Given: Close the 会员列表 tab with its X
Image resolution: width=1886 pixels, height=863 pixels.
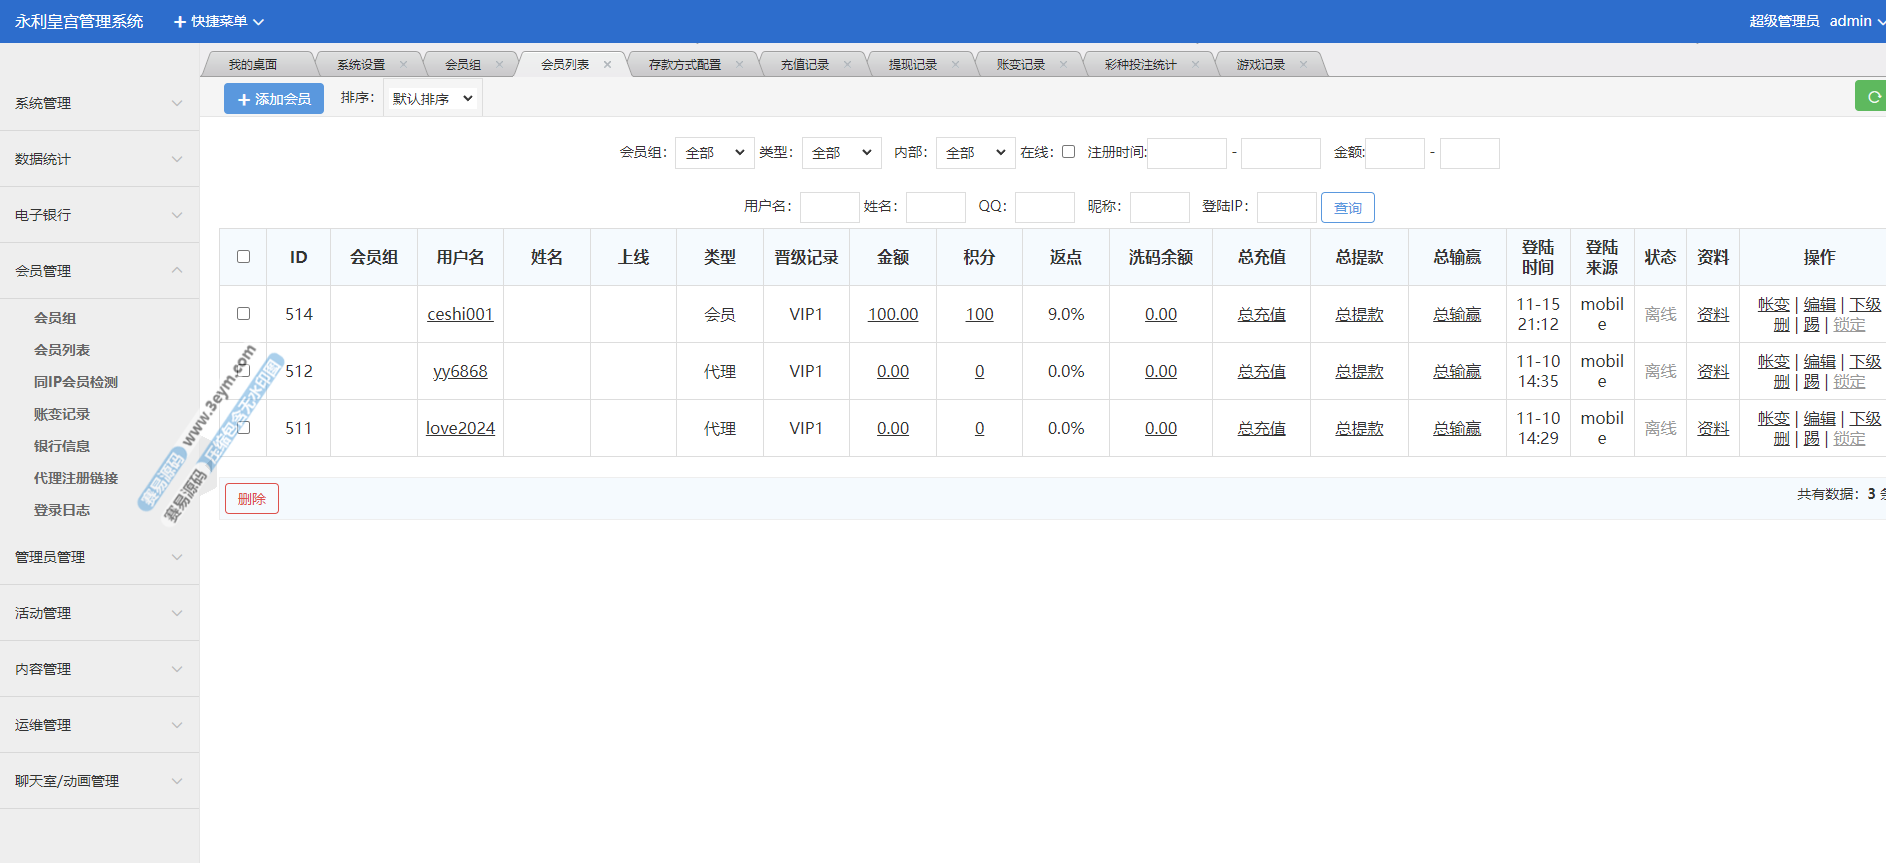Looking at the screenshot, I should click(x=607, y=65).
